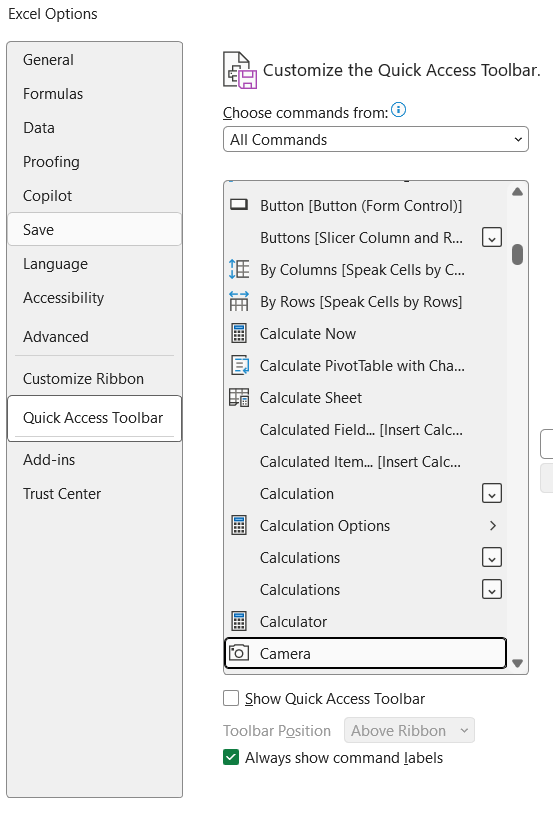Viewport: 553px width, 830px height.
Task: Choose the Calculate Now calculator icon
Action: coord(239,333)
